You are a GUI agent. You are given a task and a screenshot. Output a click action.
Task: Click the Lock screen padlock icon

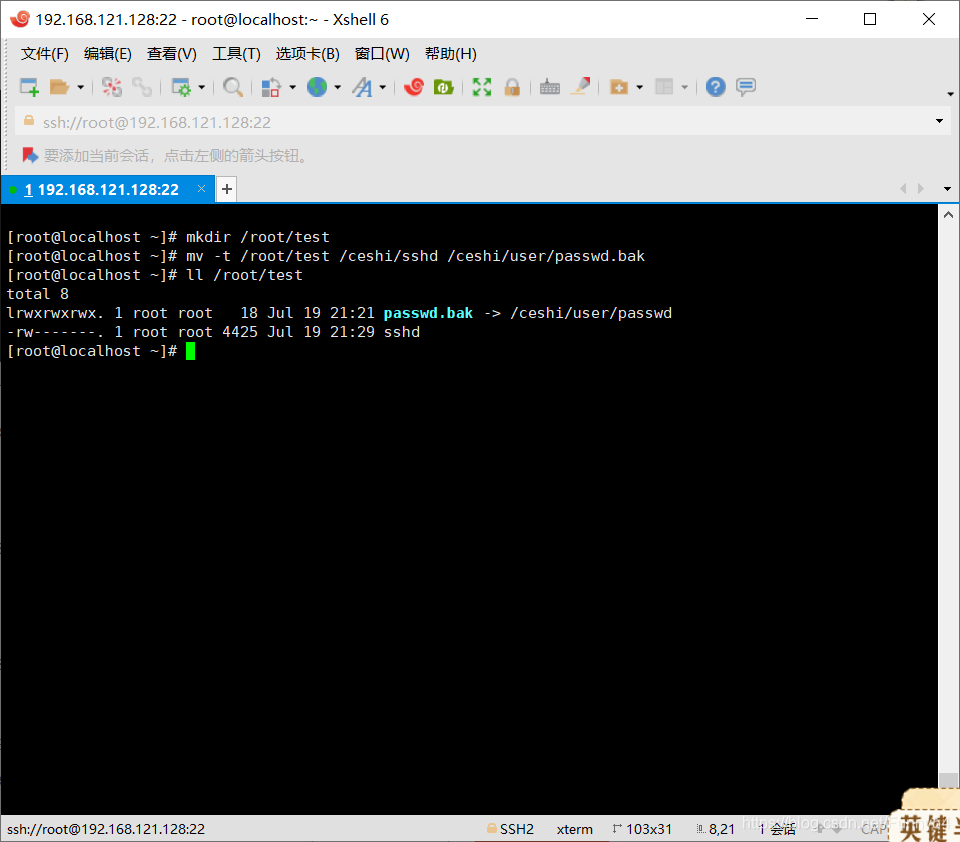[512, 87]
